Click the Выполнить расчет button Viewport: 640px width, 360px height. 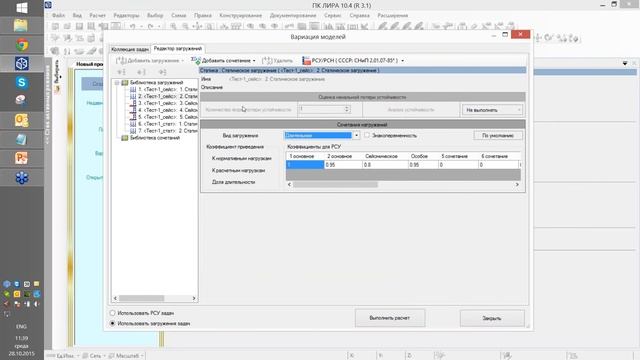390,318
